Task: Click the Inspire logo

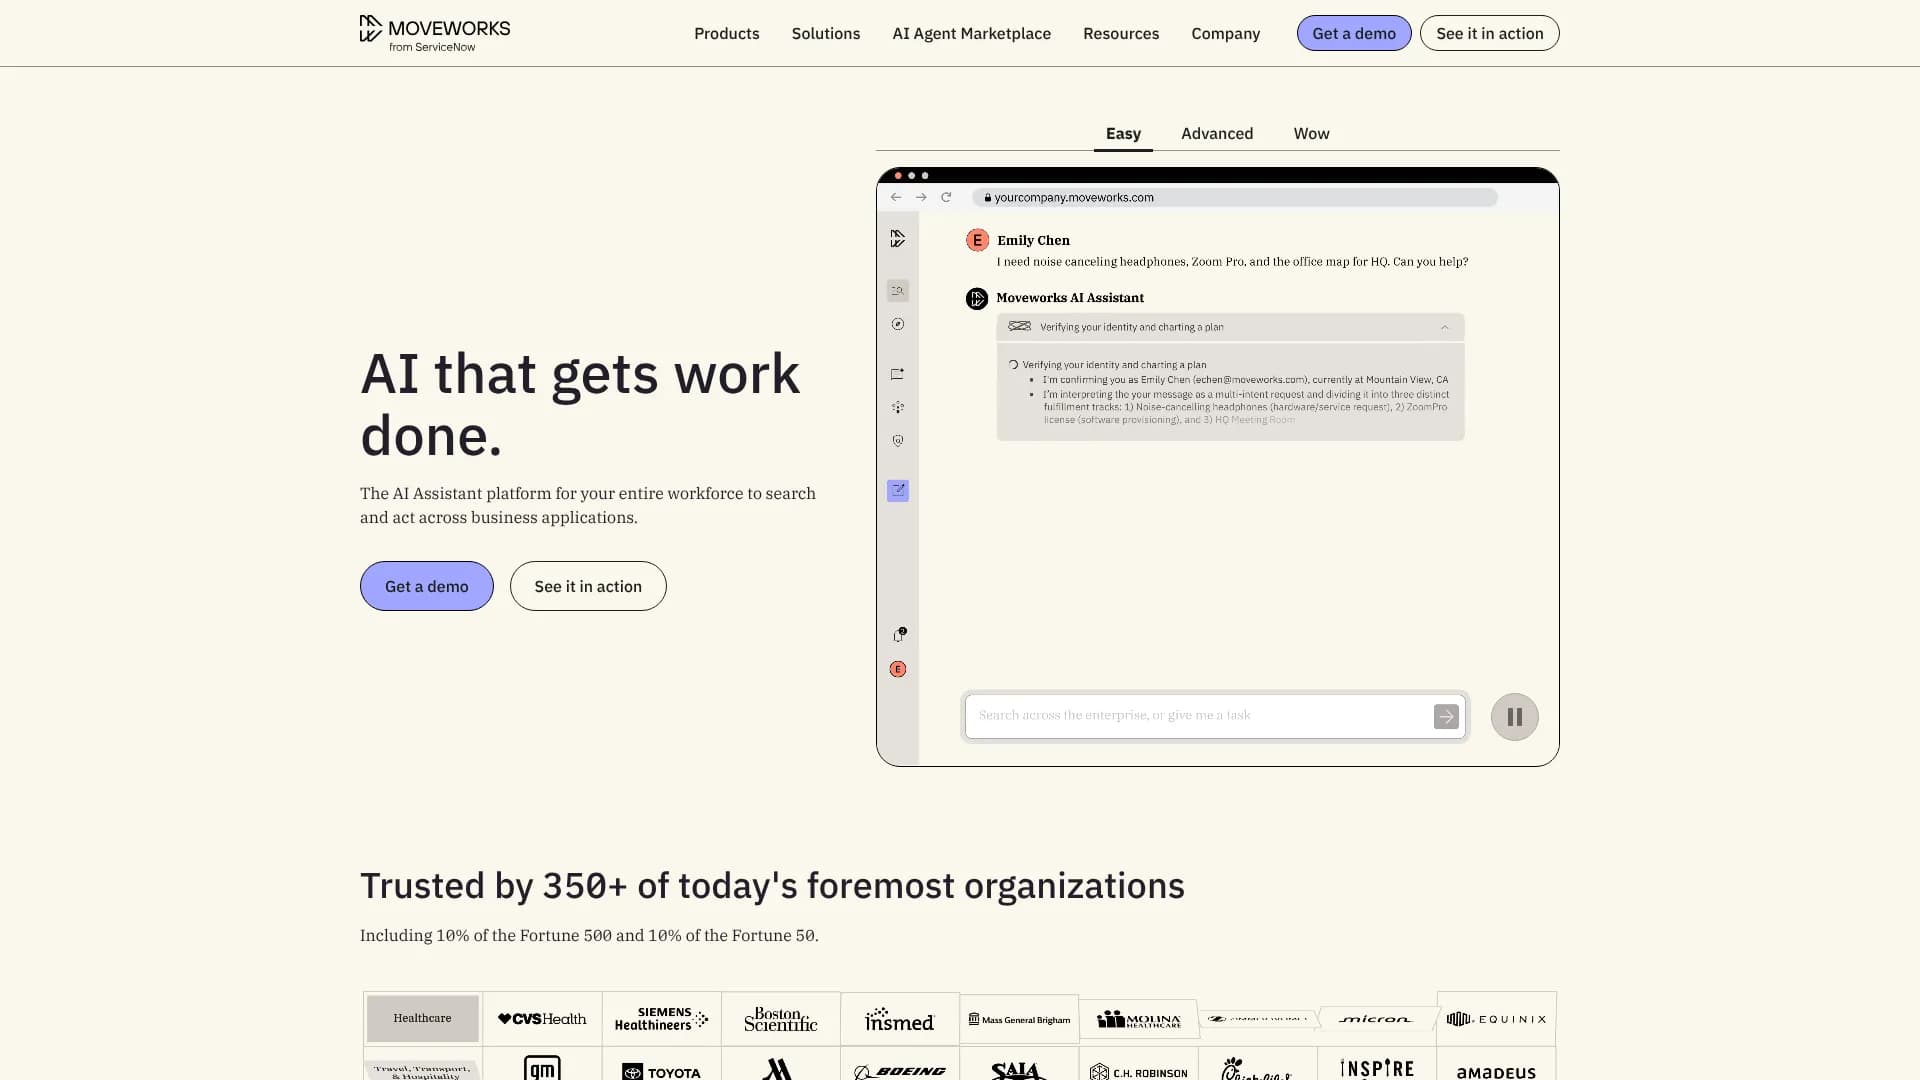Action: click(1377, 1069)
